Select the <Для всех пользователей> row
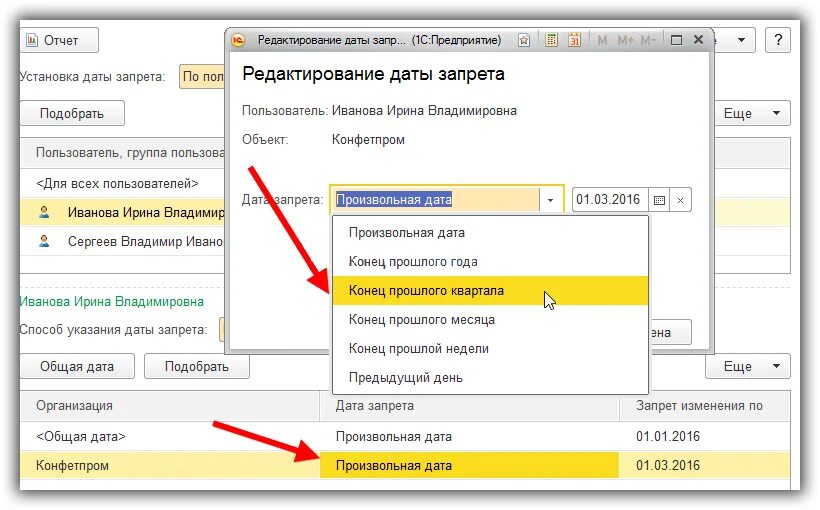 pyautogui.click(x=122, y=184)
